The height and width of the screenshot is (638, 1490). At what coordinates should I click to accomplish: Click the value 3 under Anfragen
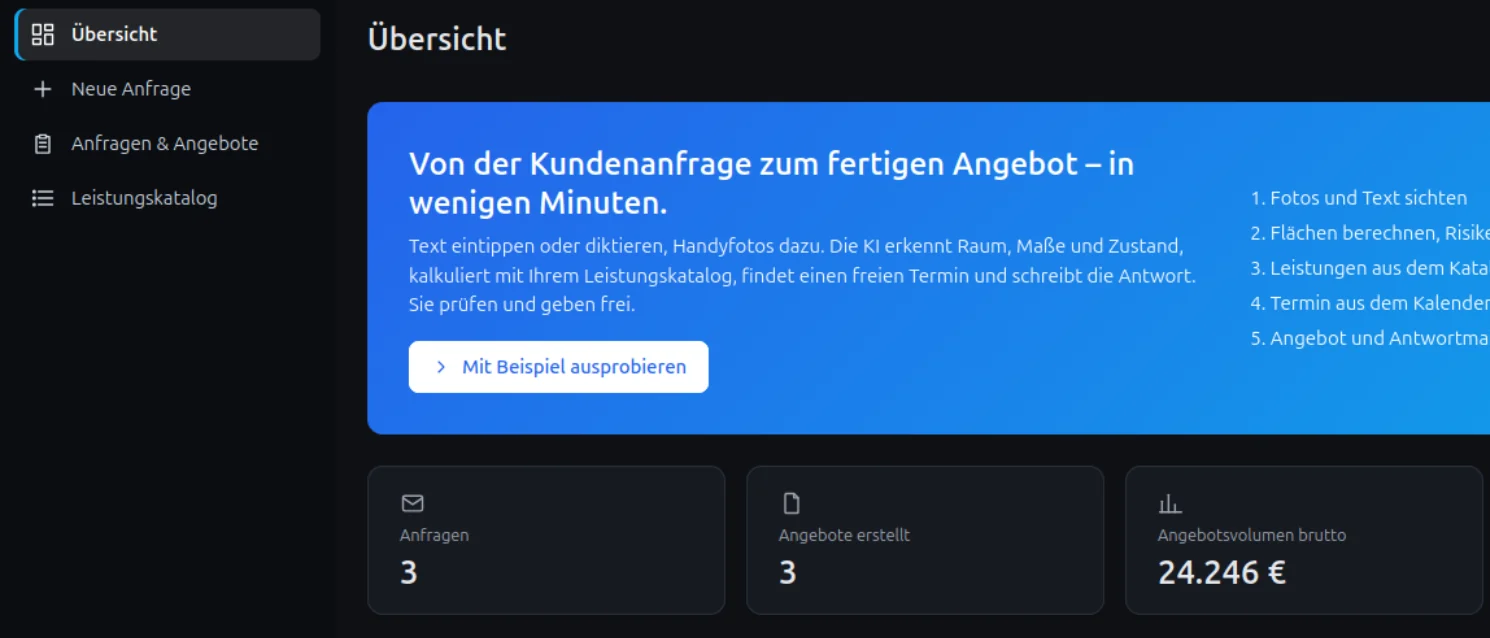click(x=408, y=572)
